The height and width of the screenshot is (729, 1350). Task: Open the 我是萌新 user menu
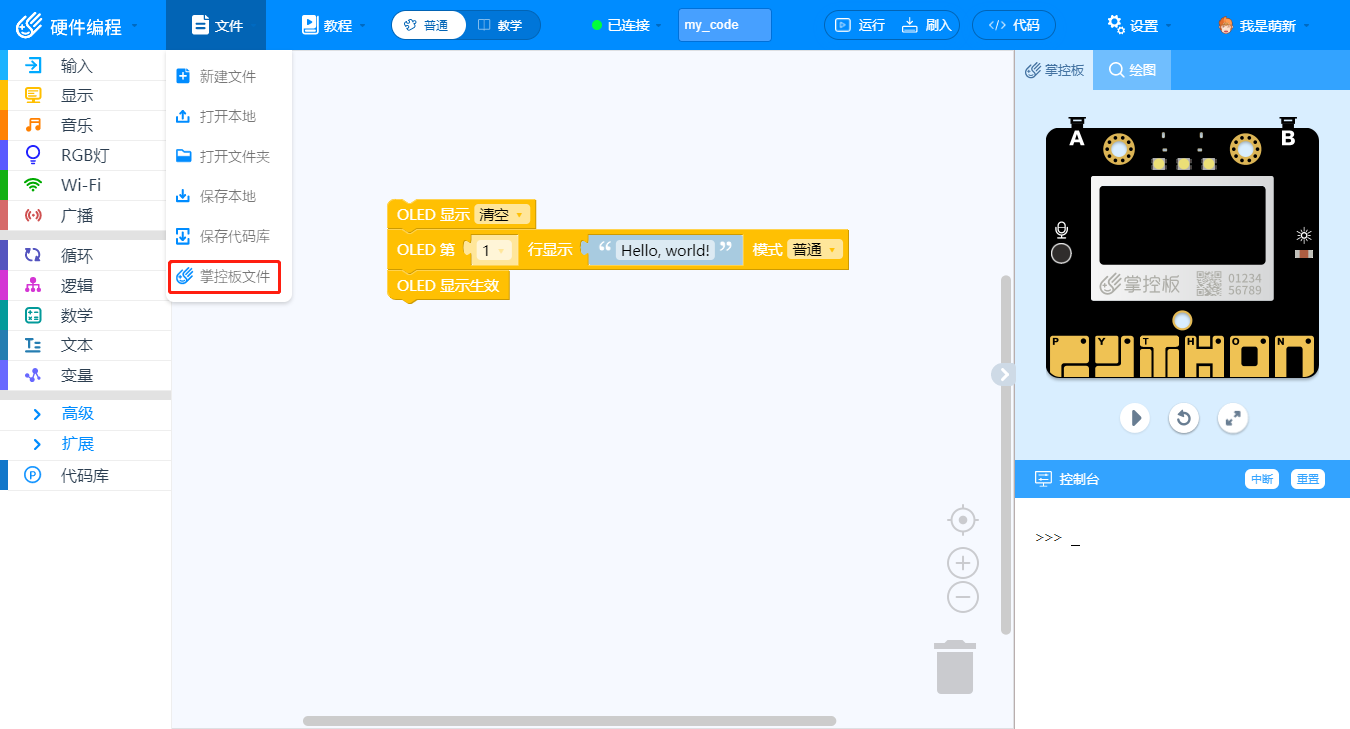coord(1265,25)
